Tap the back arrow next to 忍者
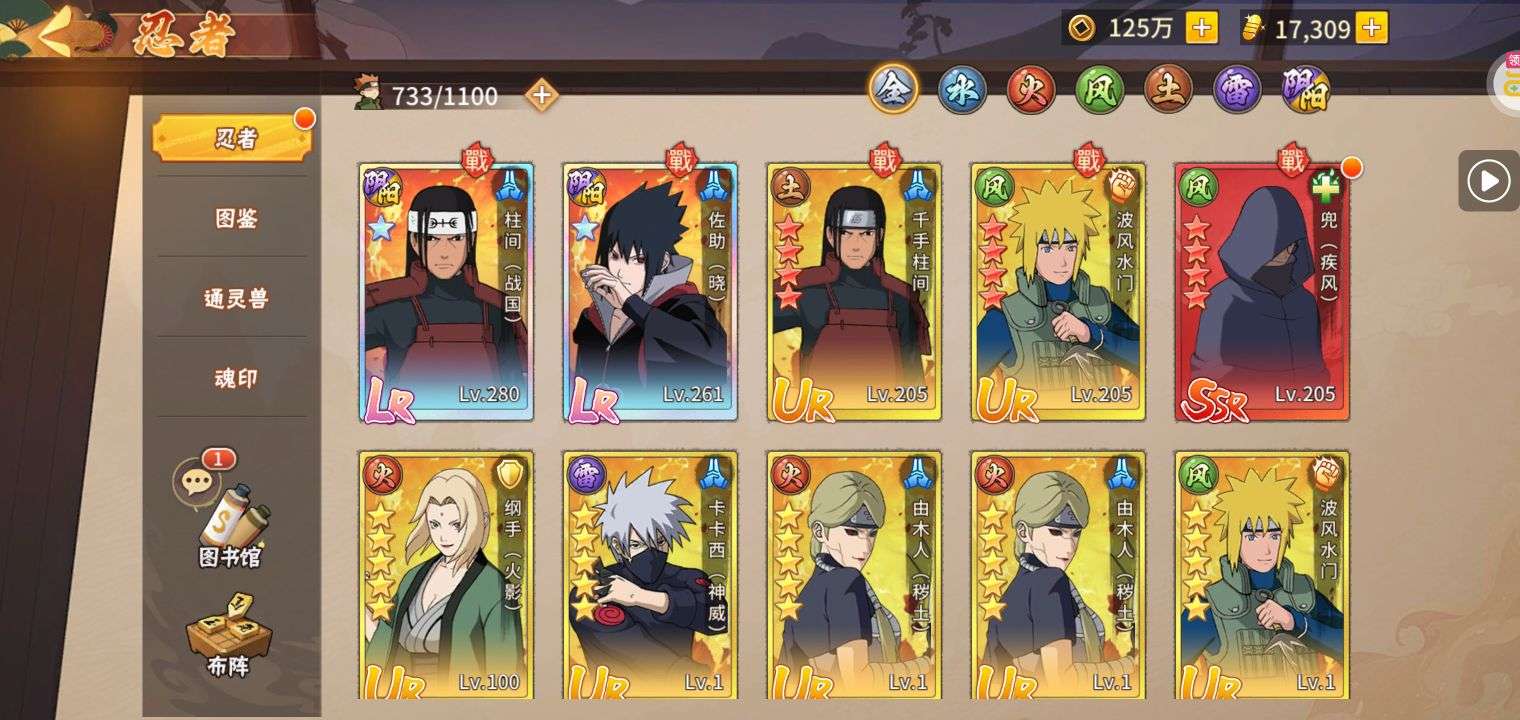 pos(58,34)
